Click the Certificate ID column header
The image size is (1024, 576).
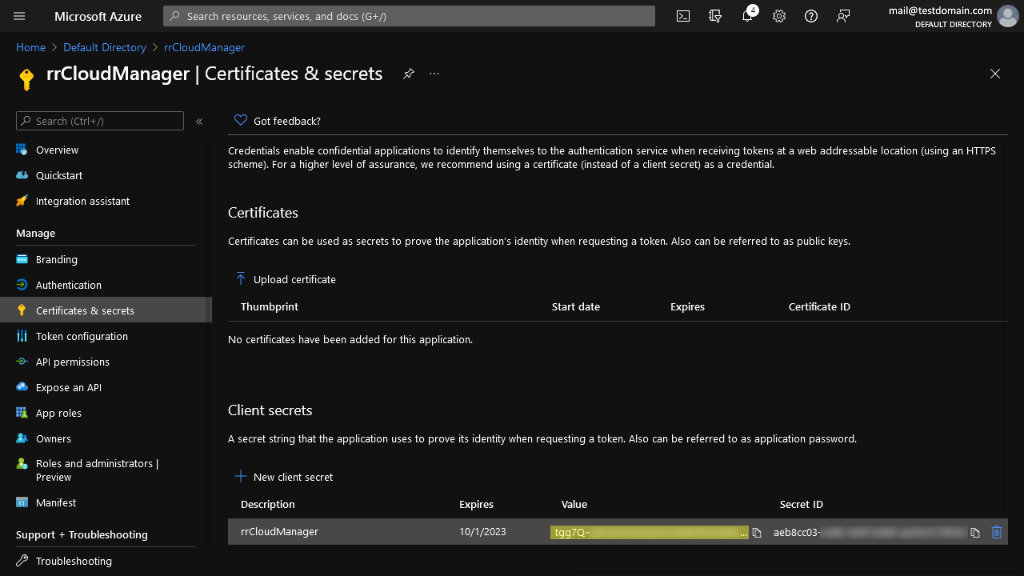point(820,306)
